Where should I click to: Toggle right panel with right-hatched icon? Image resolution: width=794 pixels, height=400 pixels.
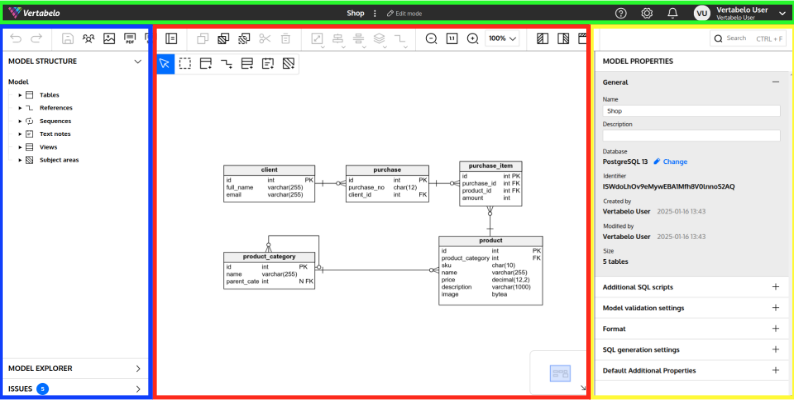[x=563, y=38]
